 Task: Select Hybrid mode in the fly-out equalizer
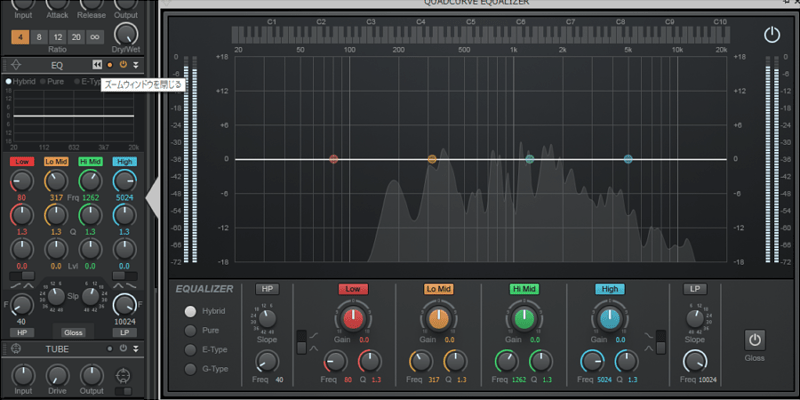pos(190,311)
